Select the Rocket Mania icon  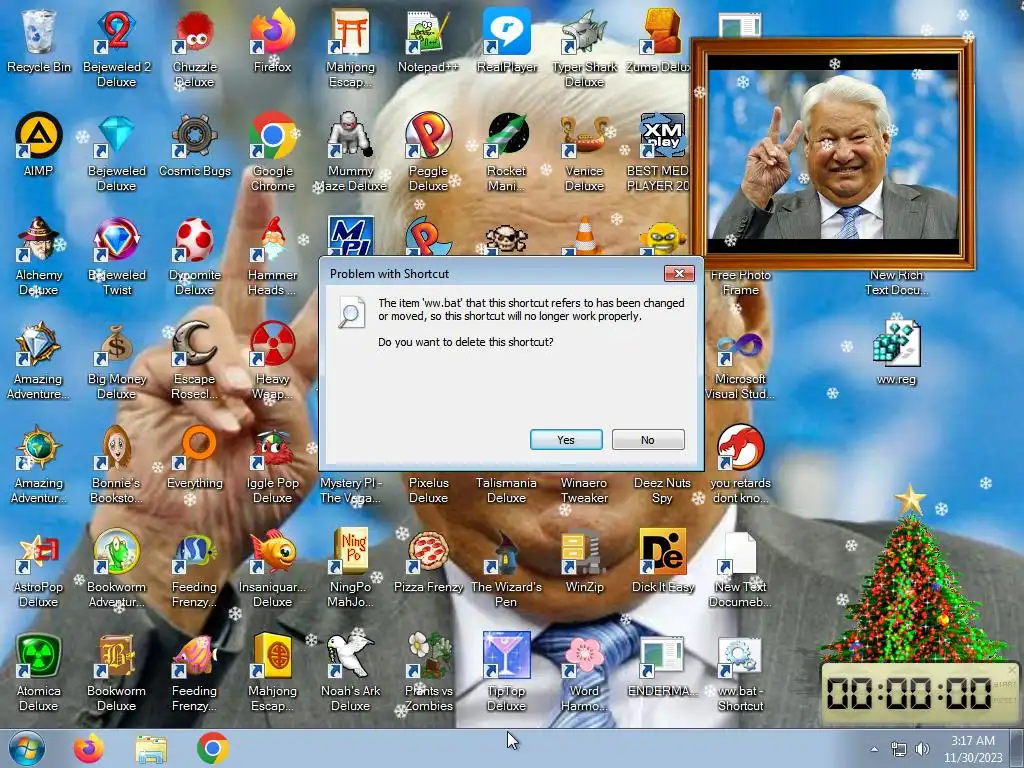click(506, 152)
